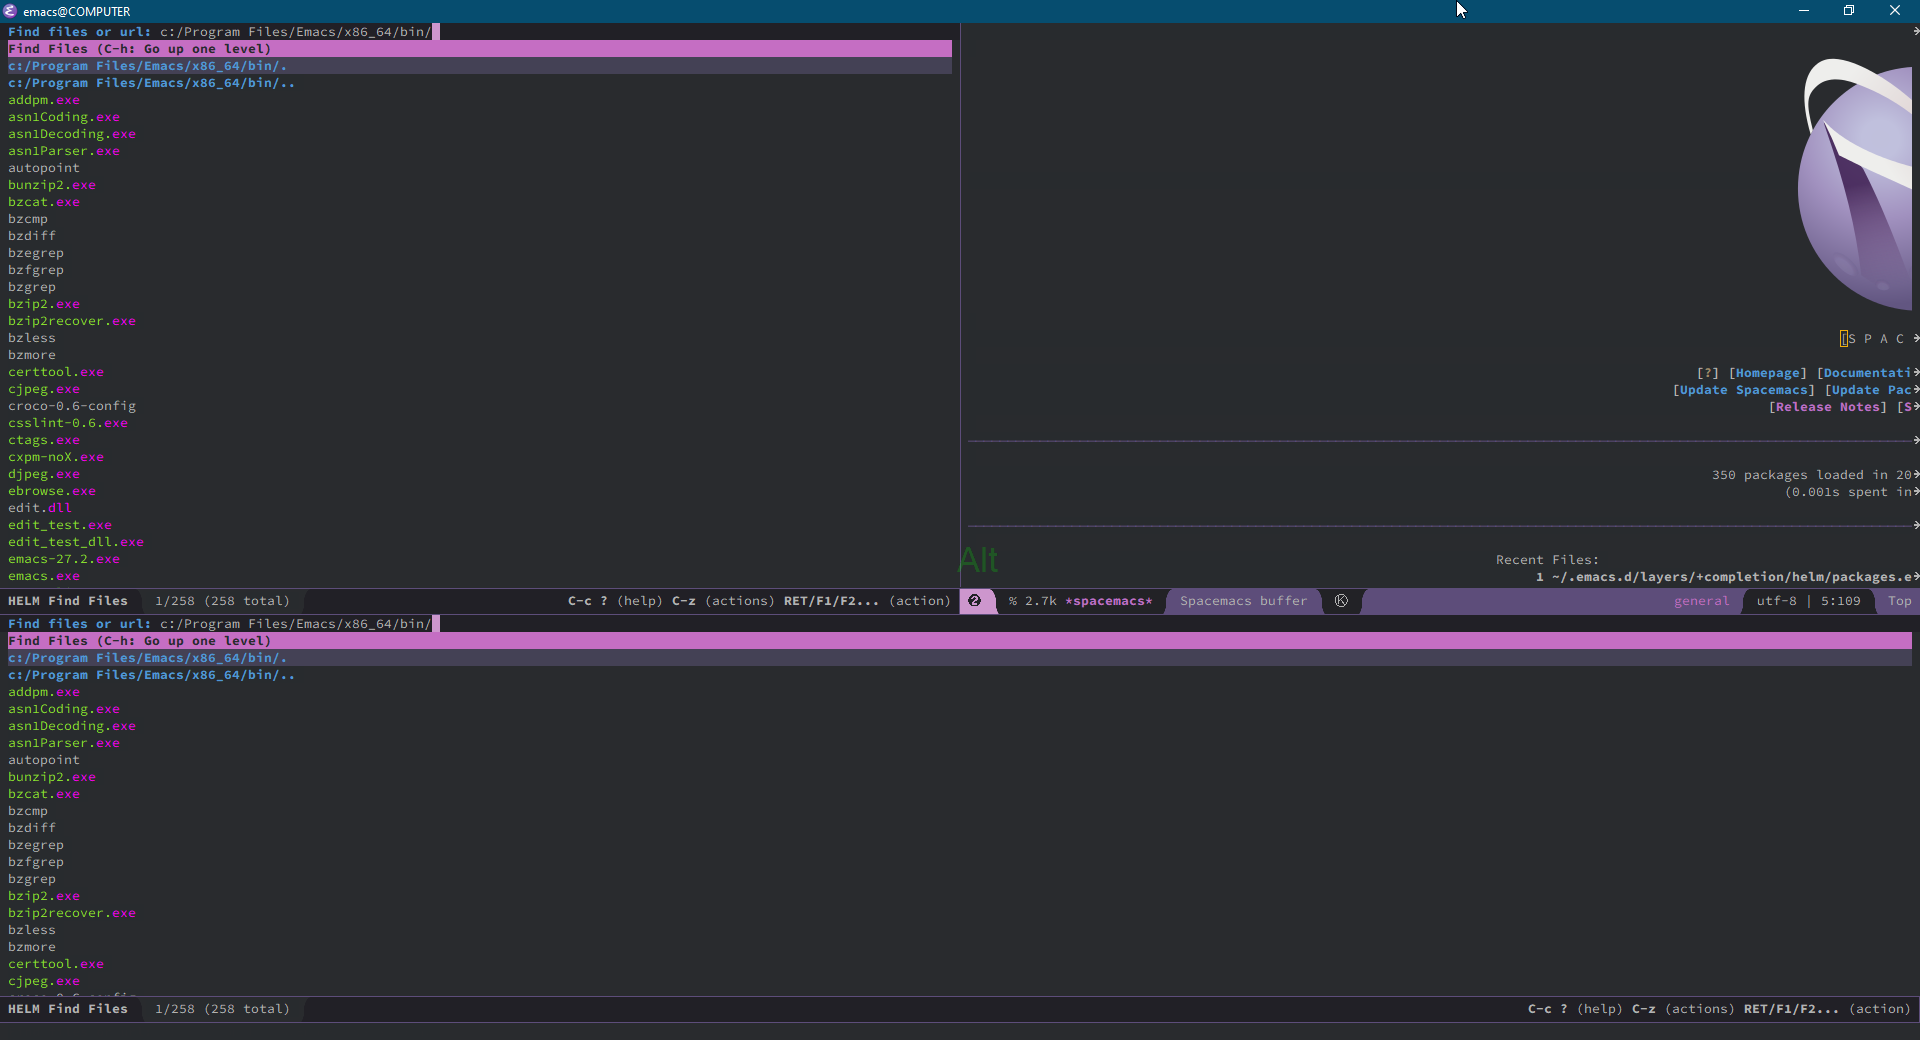Viewport: 1920px width, 1040px height.
Task: Open the Homepage link
Action: [x=1768, y=373]
